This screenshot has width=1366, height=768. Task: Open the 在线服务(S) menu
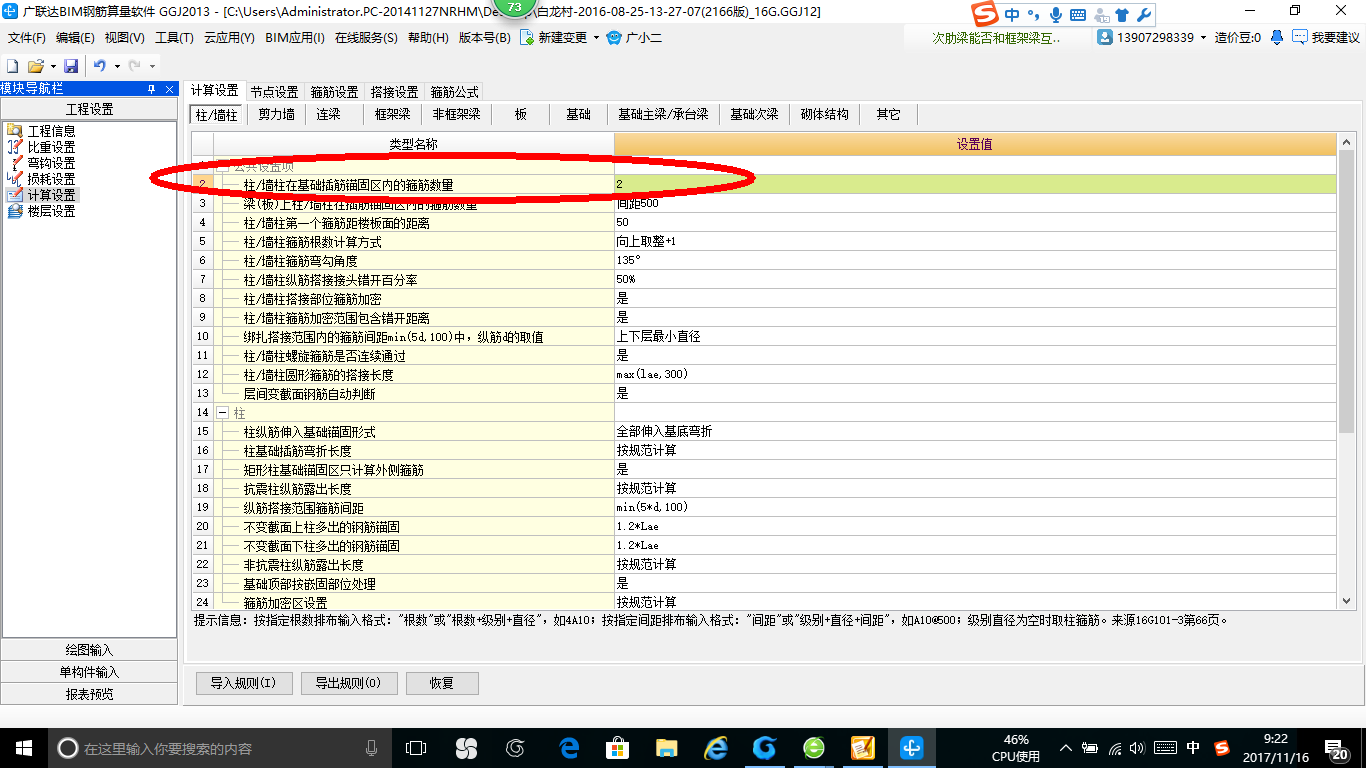pos(366,38)
